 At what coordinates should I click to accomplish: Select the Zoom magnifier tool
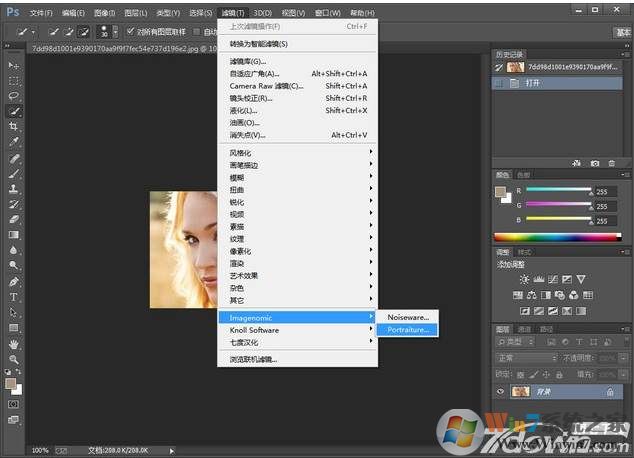pyautogui.click(x=14, y=358)
